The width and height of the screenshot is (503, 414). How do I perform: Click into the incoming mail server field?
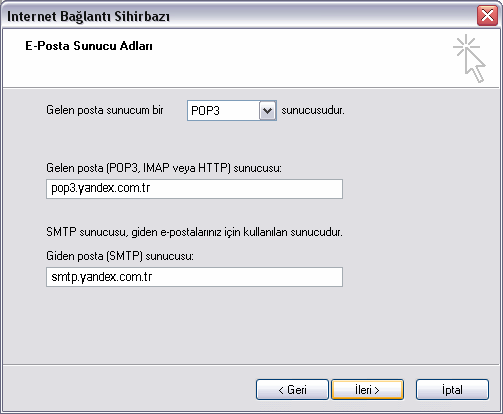[x=194, y=189]
